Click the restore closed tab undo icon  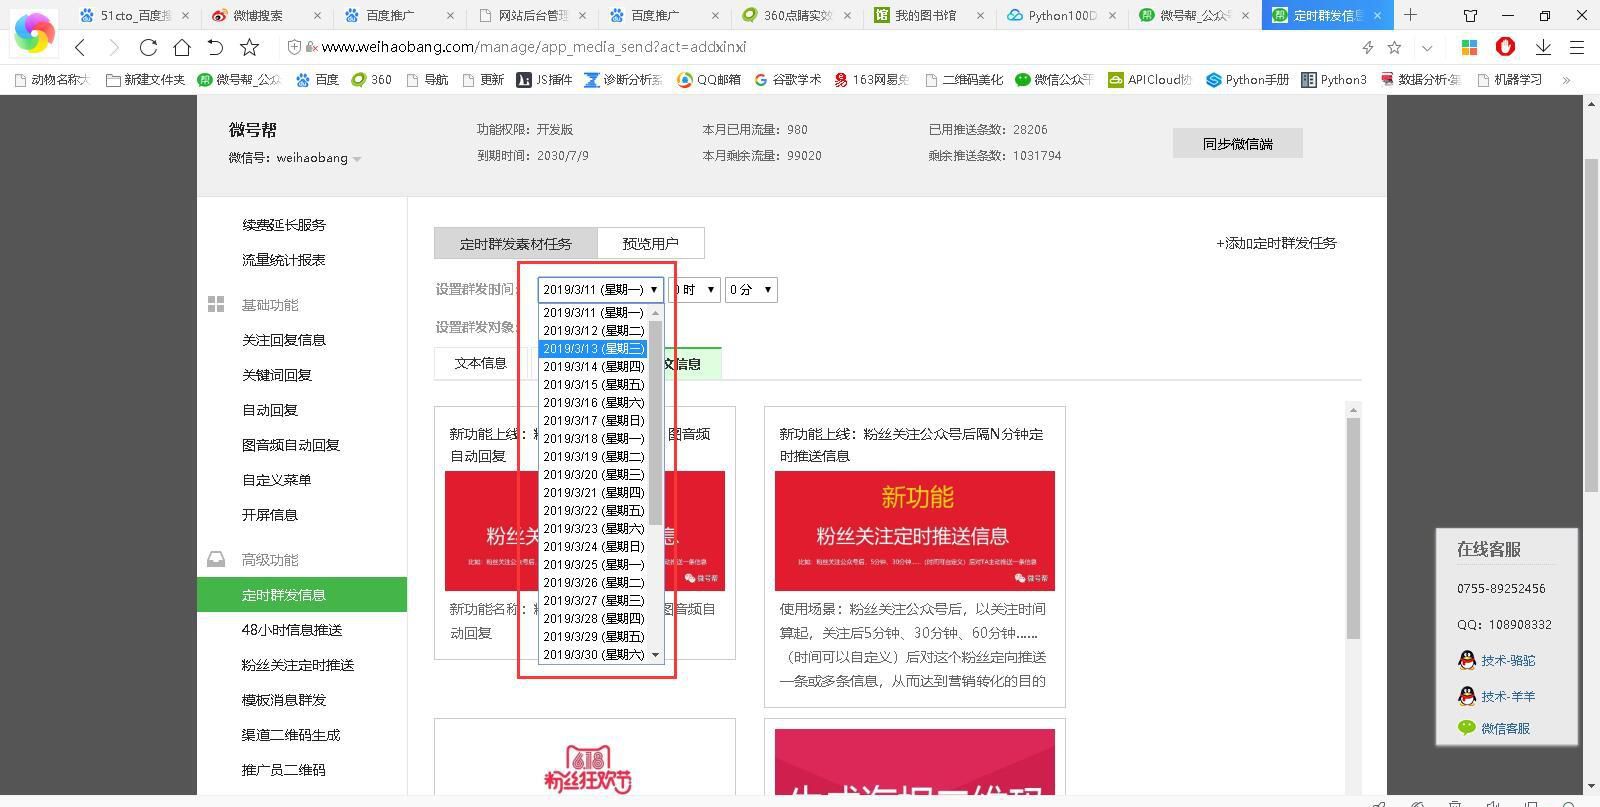tap(215, 47)
